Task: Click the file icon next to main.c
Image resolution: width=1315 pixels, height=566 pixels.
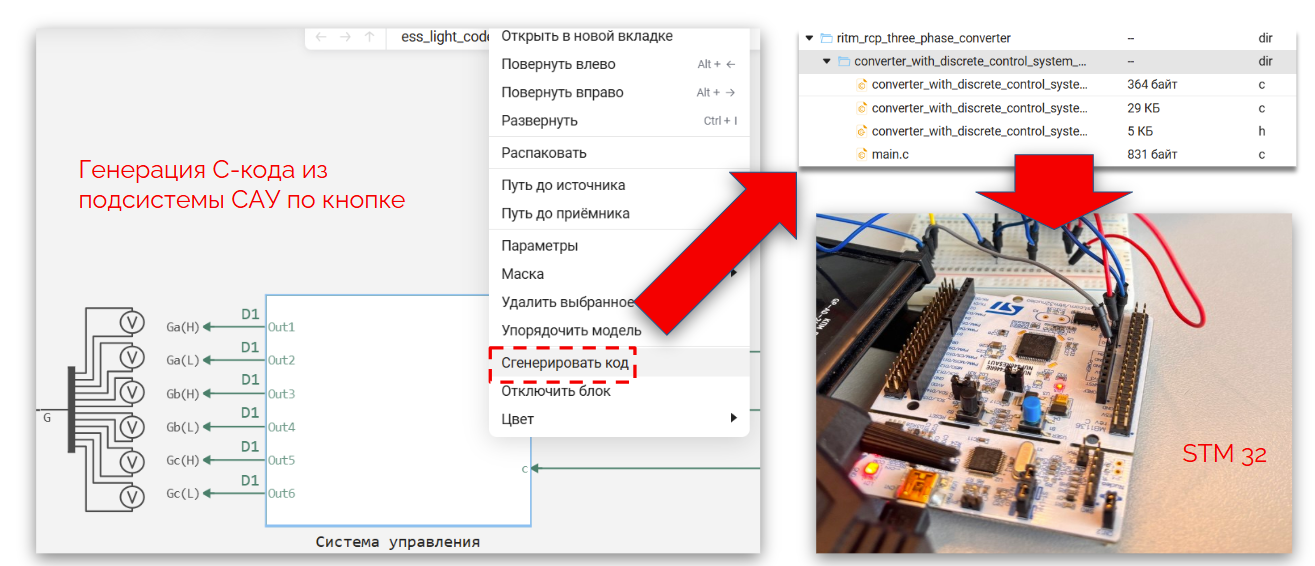Action: 862,155
